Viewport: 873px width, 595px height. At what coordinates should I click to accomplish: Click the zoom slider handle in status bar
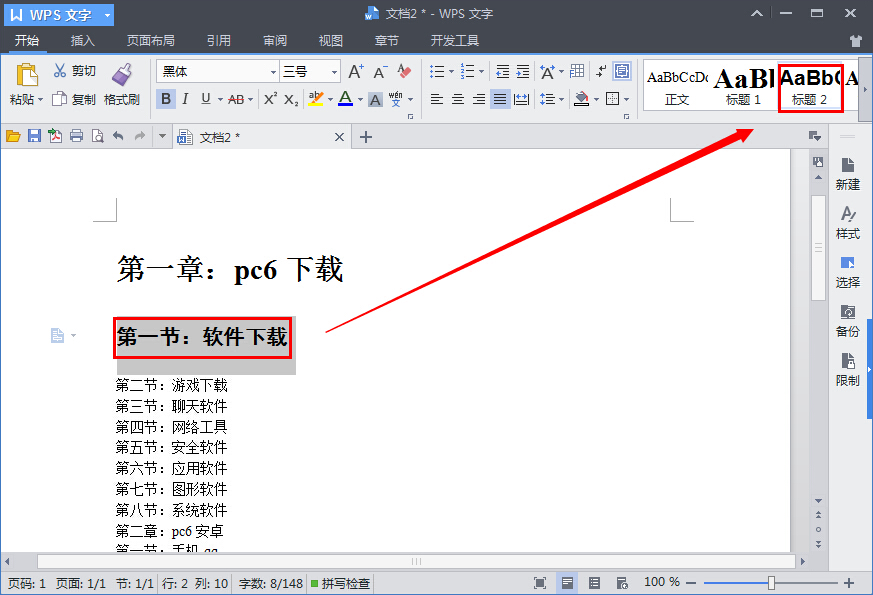pyautogui.click(x=771, y=583)
